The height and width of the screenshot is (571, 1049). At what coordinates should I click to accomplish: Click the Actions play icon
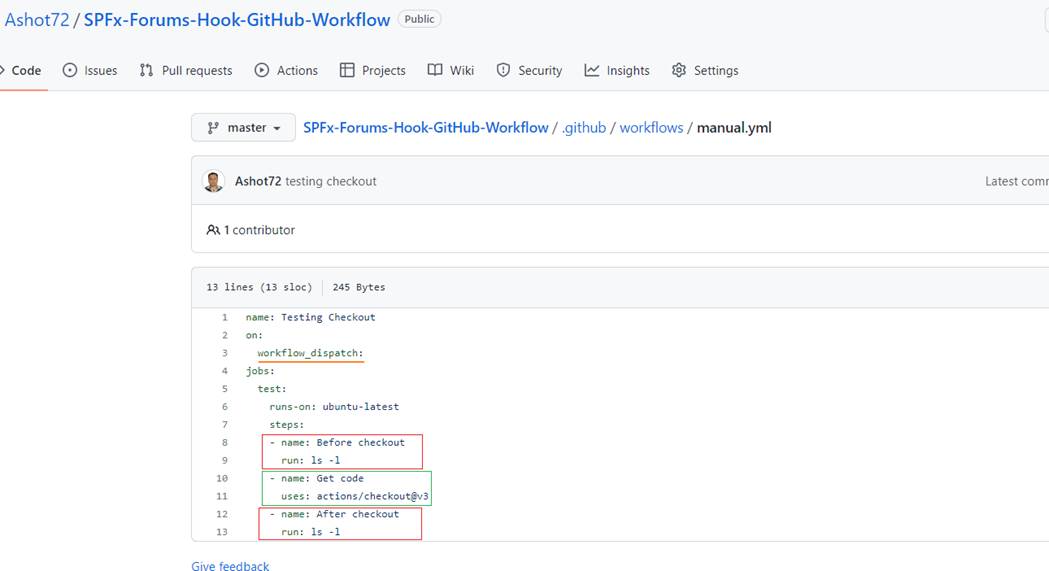point(262,70)
